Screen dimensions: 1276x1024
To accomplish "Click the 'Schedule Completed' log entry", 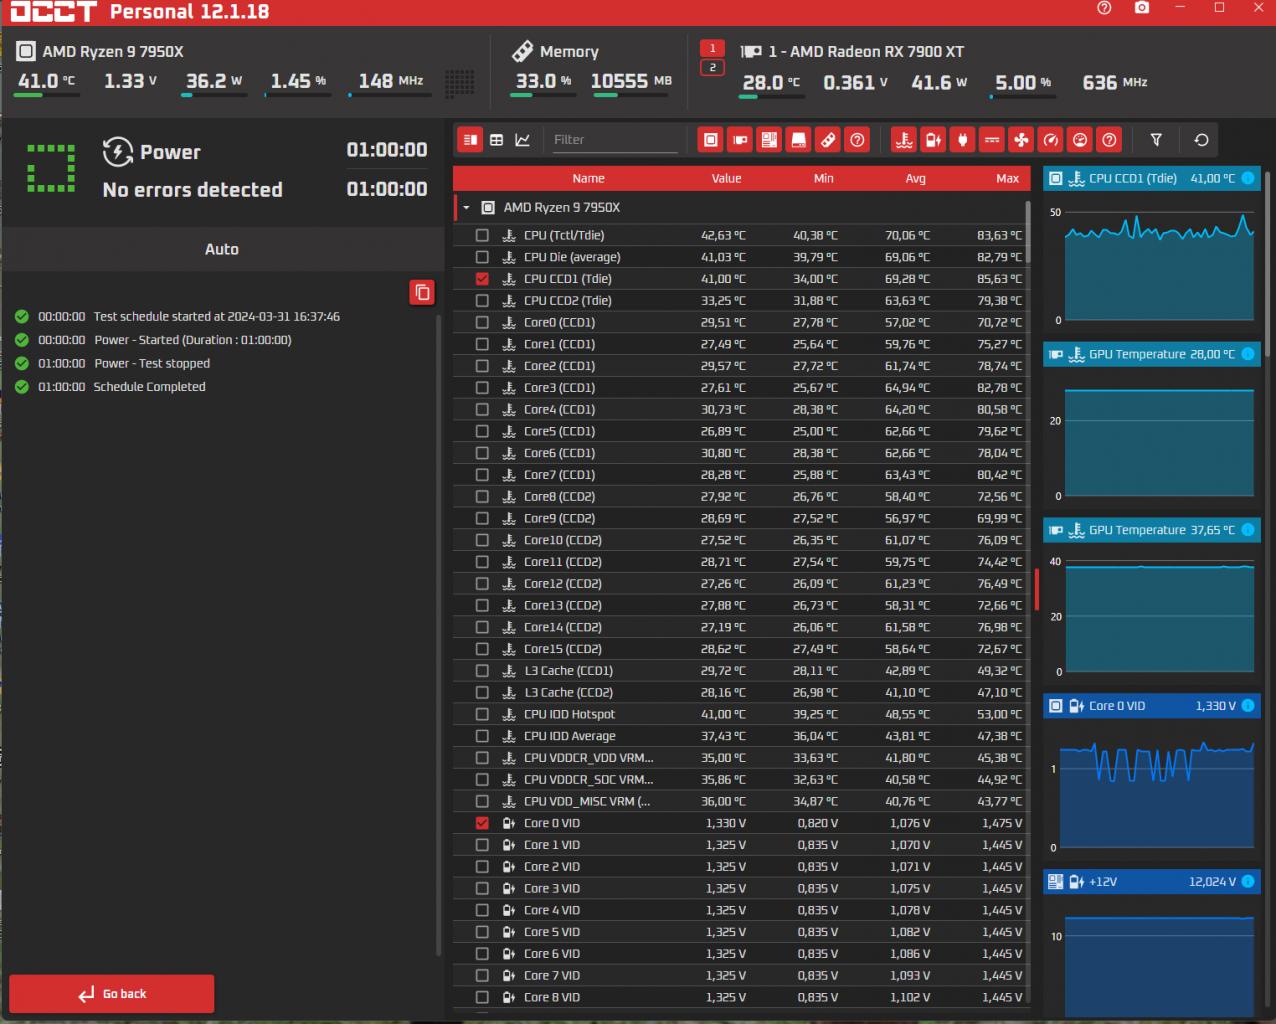I will pos(149,387).
